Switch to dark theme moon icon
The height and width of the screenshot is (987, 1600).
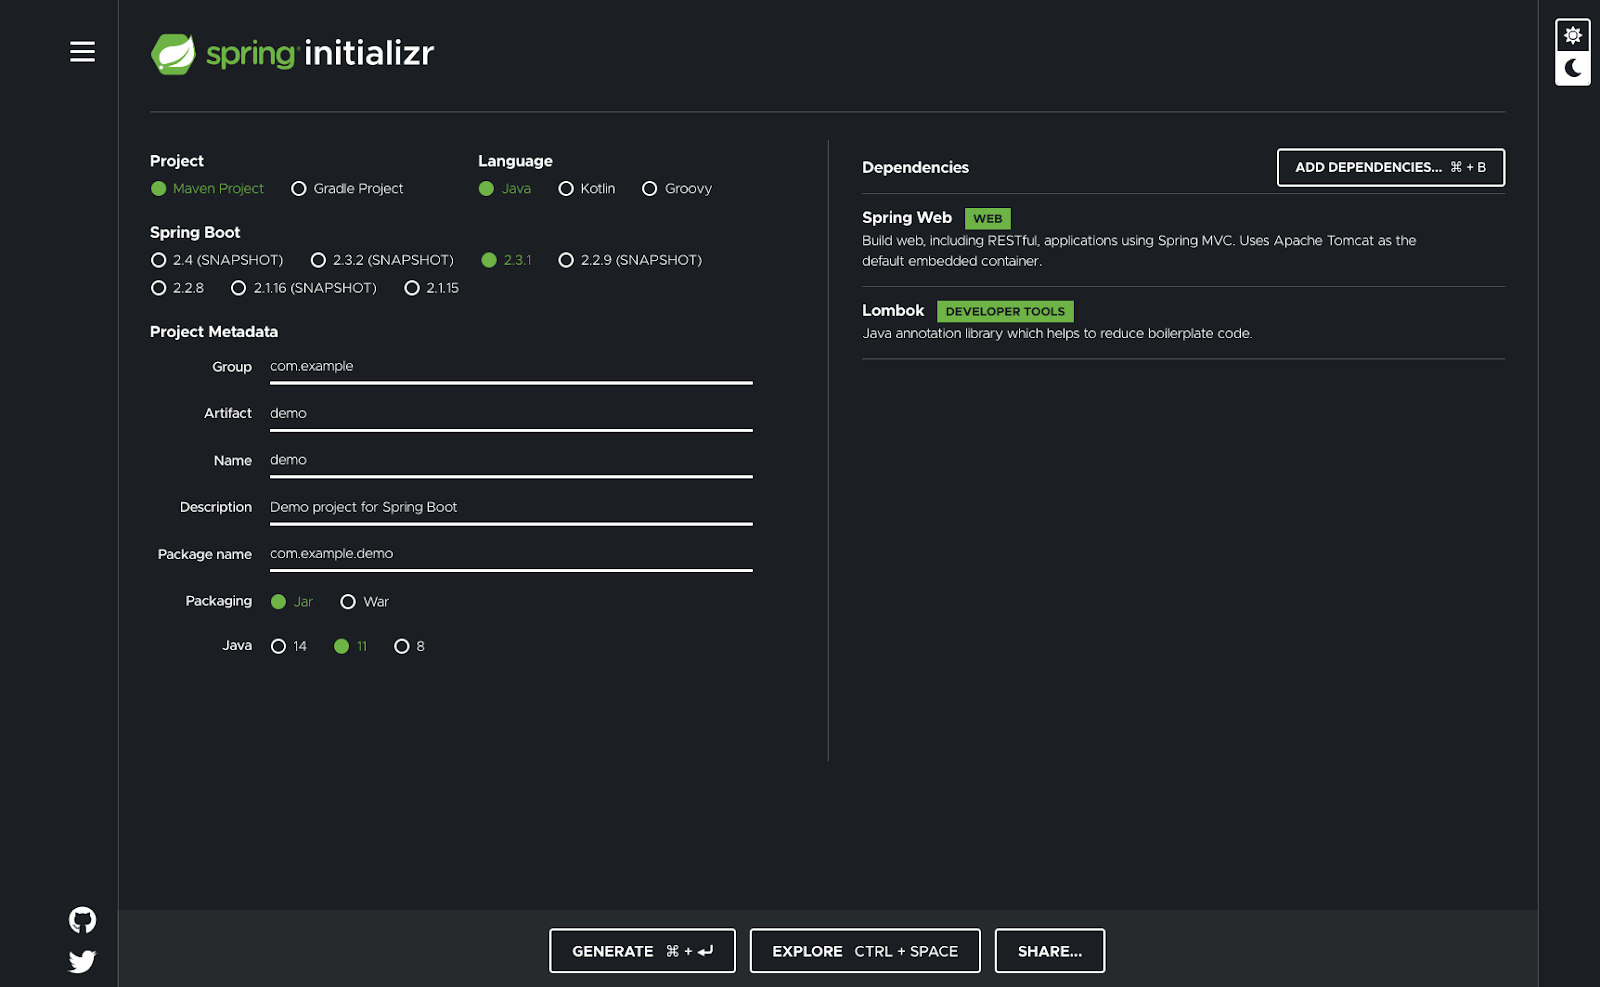1573,68
